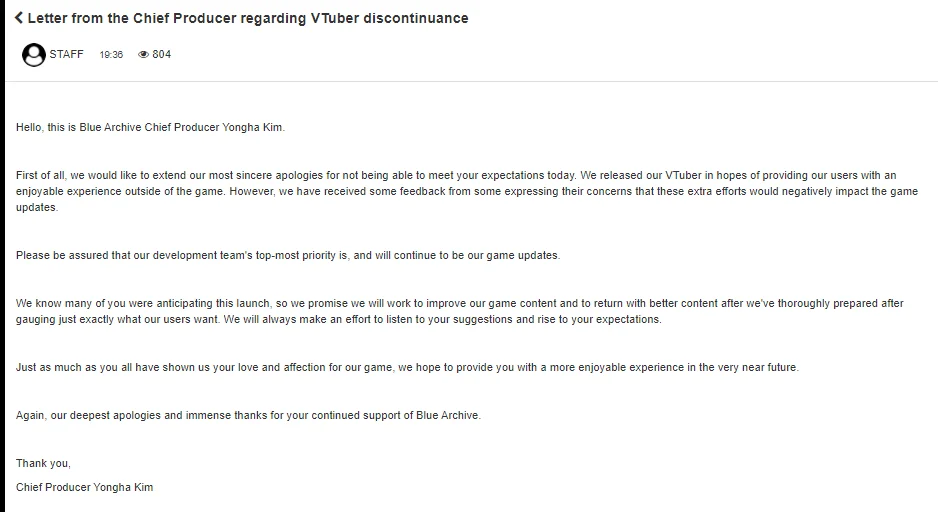This screenshot has width=938, height=512.
Task: Click the post title about VTuber discontinuance
Action: tap(248, 19)
